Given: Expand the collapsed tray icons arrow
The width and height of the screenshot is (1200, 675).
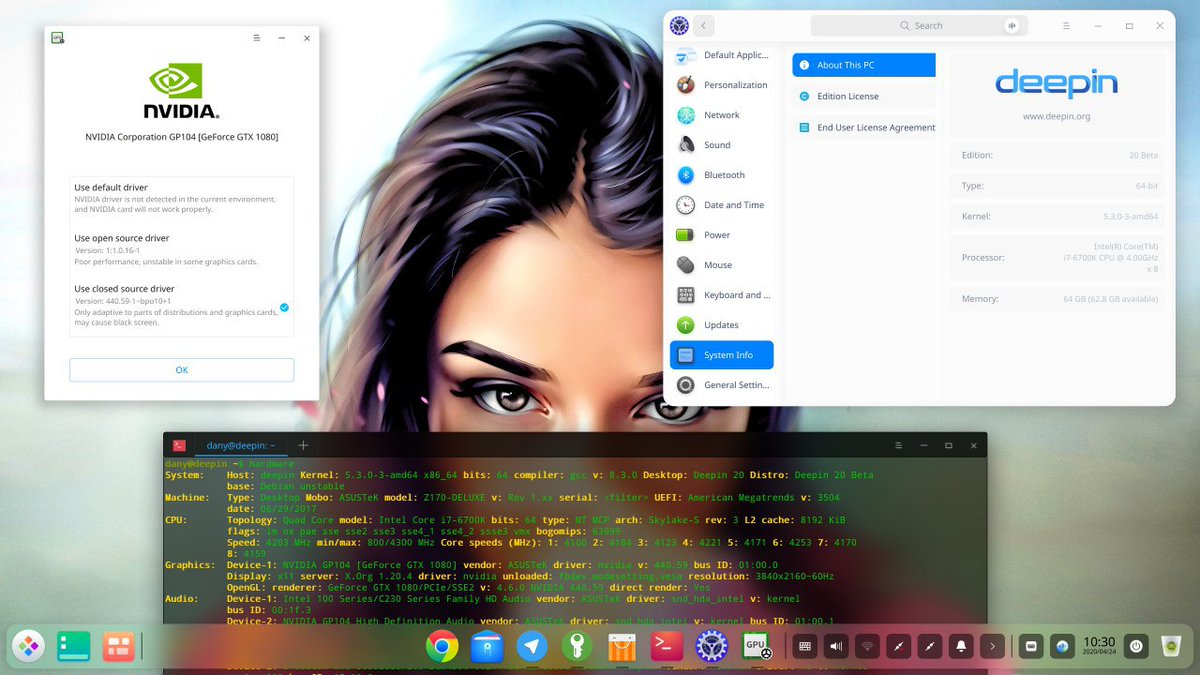Looking at the screenshot, I should (x=992, y=647).
